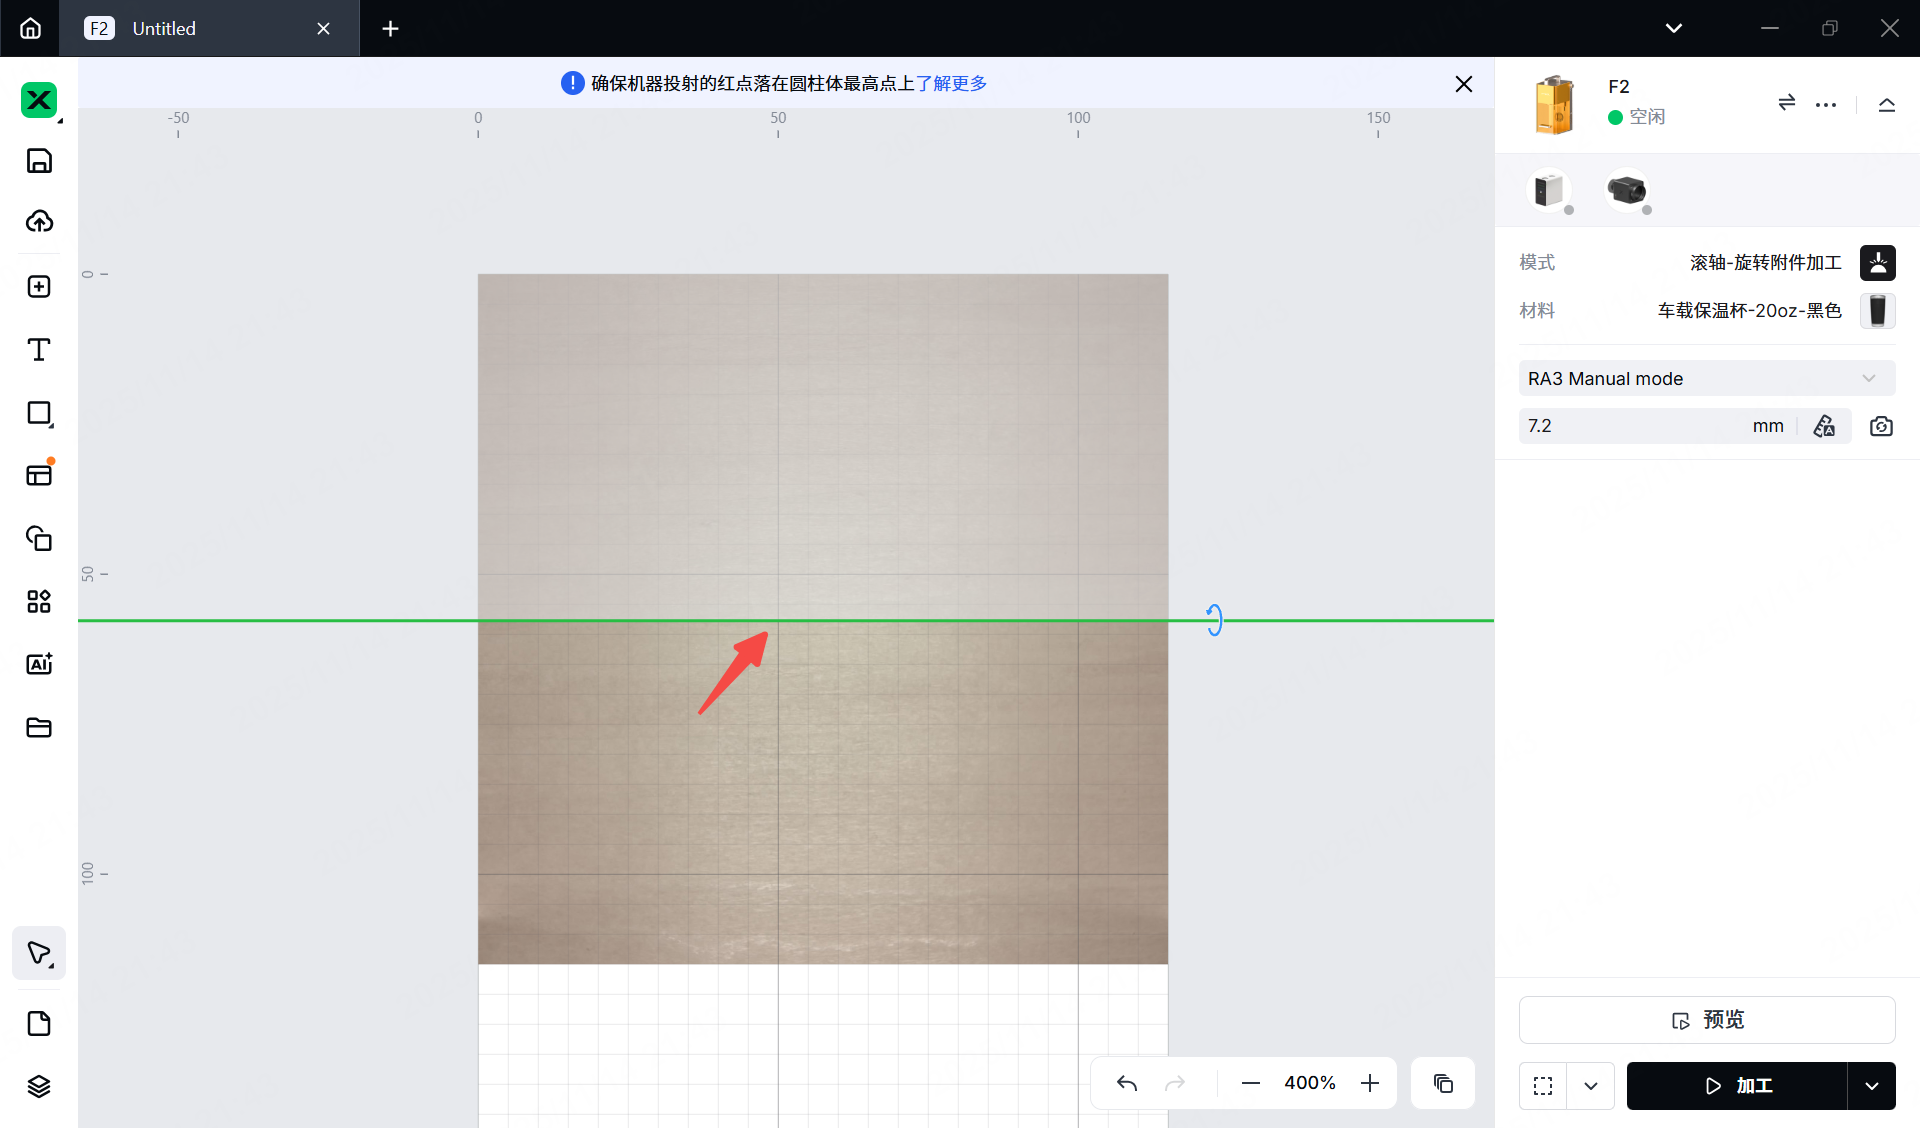This screenshot has width=1920, height=1128.
Task: Open the apps grid icon
Action: tap(39, 601)
